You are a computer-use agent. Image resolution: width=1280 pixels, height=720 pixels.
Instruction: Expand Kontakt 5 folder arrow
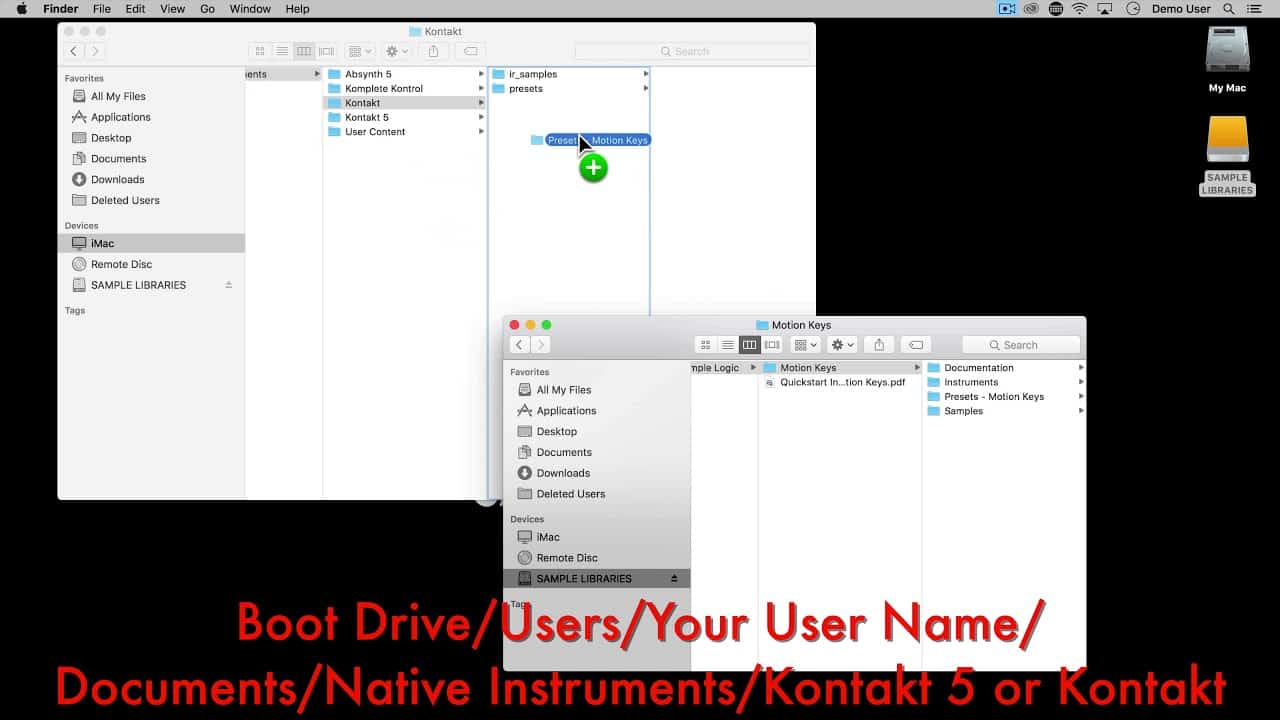481,117
